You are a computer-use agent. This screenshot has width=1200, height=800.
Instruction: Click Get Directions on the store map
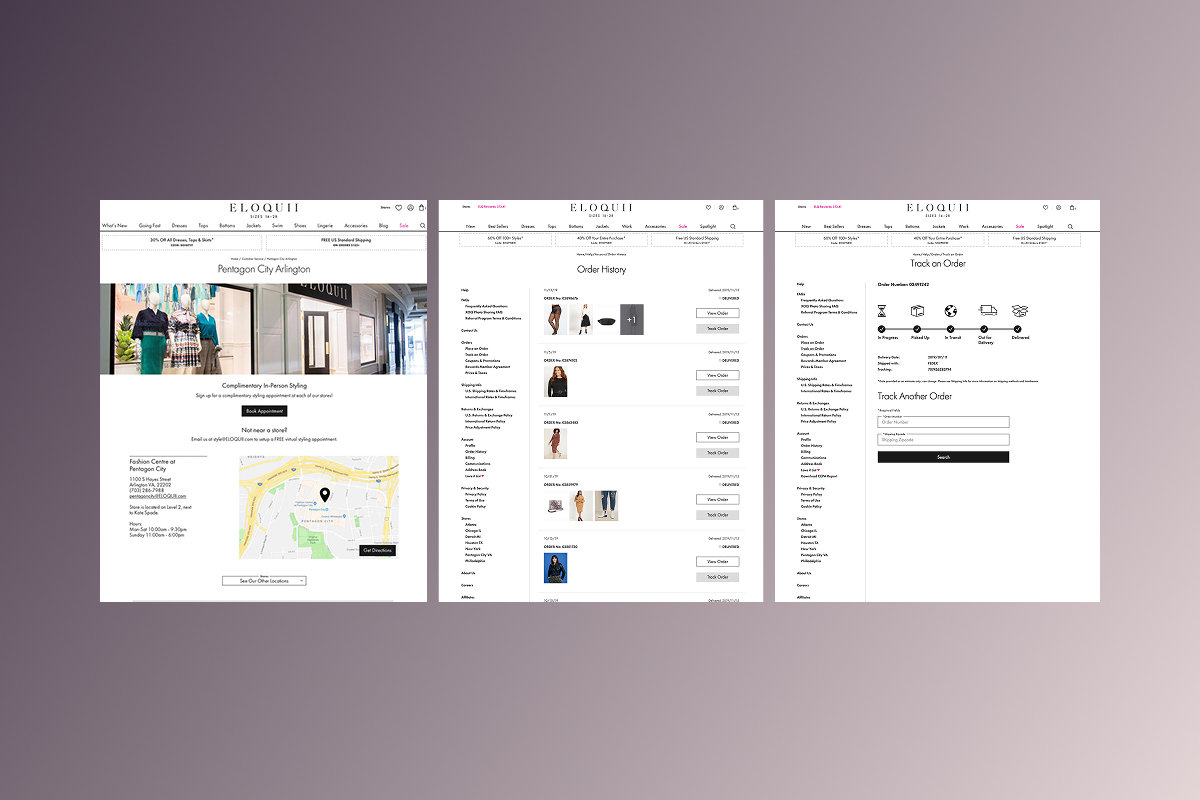378,550
